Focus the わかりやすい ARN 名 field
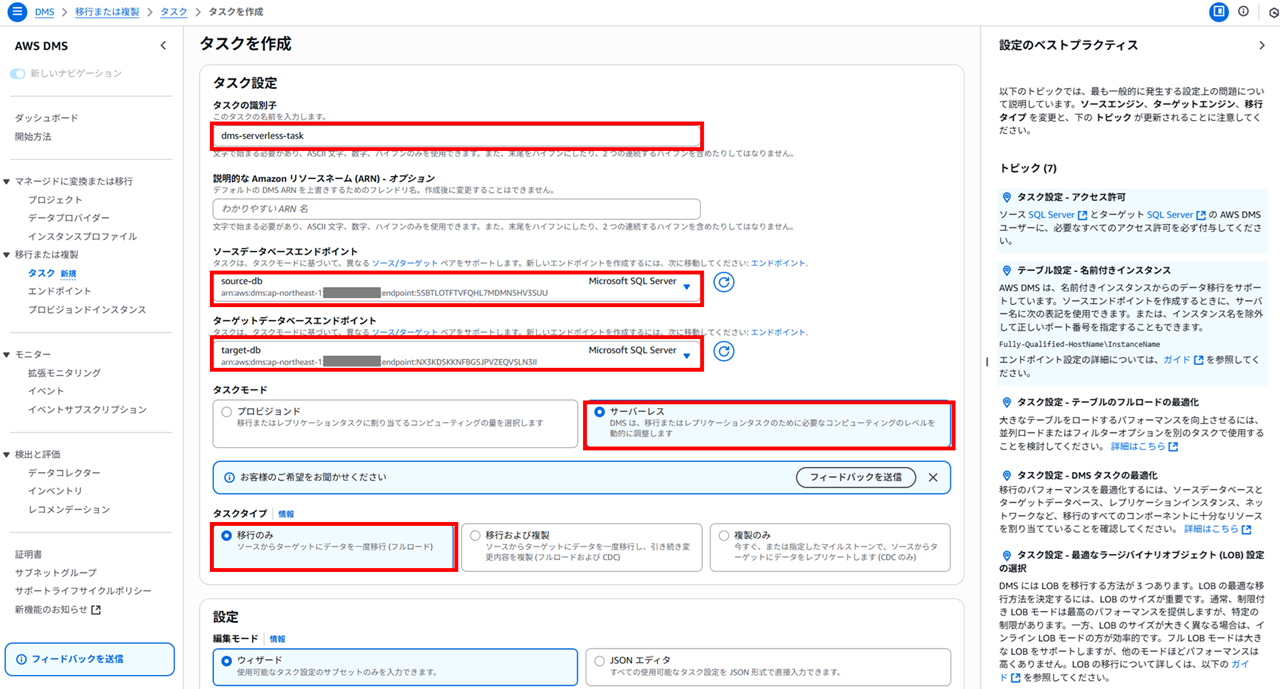Screen dimensions: 1280x689 pos(456,208)
